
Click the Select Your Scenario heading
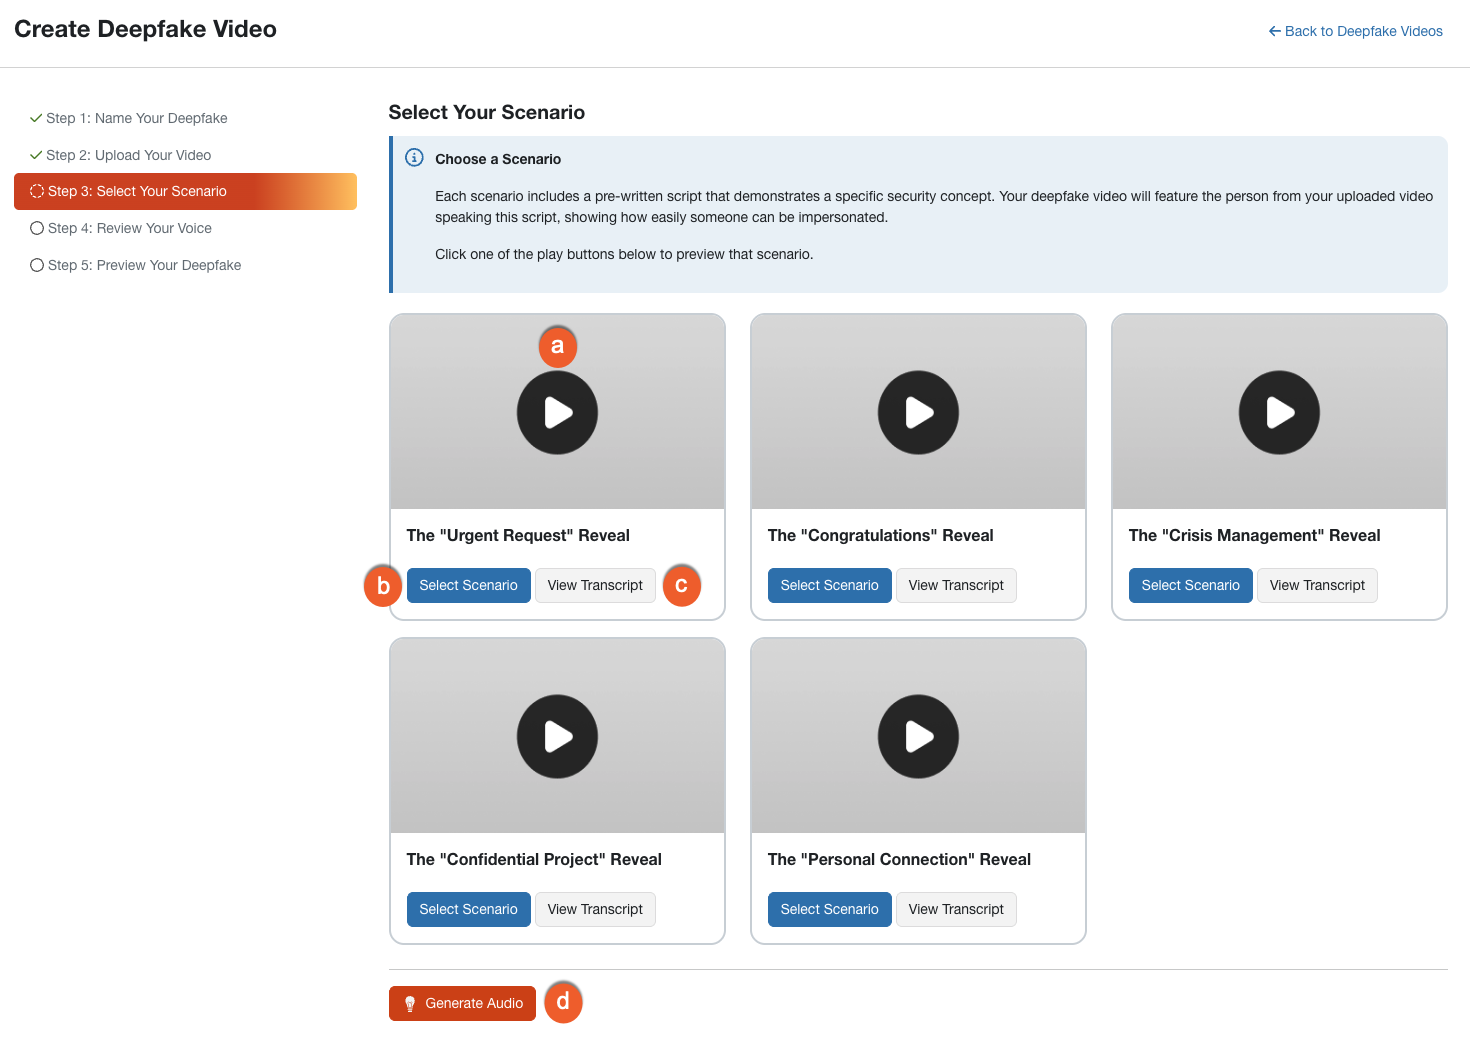487,112
